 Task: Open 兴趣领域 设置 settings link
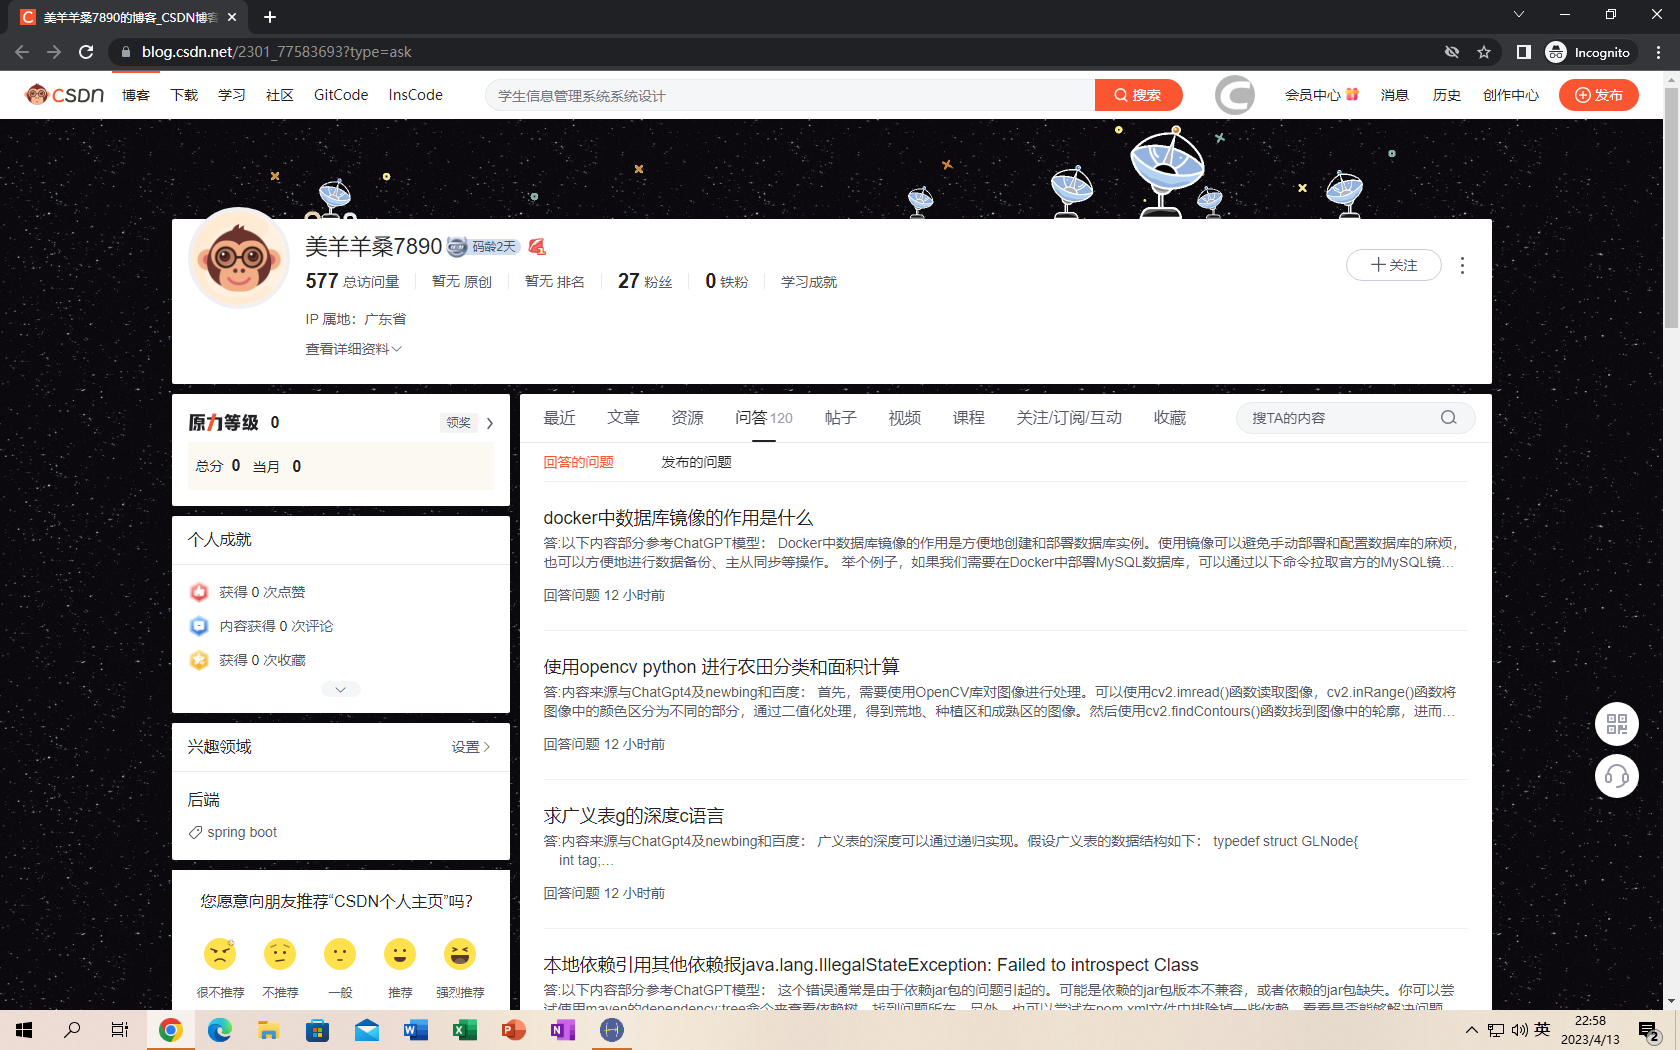pyautogui.click(x=470, y=747)
